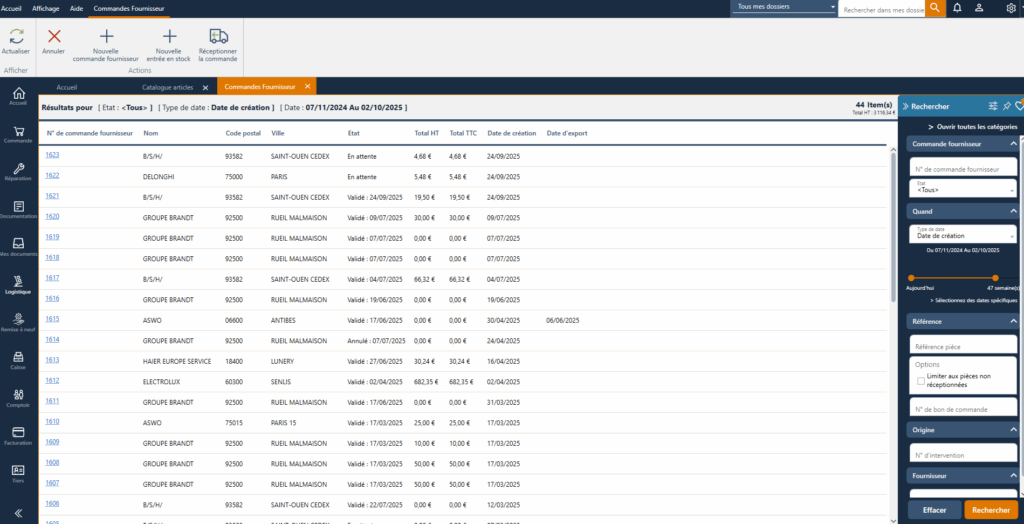Open the Affichage menu

(x=46, y=7)
